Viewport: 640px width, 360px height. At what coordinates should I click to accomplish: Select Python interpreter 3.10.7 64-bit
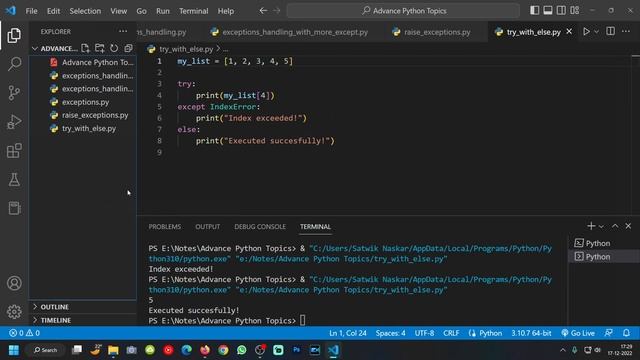(531, 333)
